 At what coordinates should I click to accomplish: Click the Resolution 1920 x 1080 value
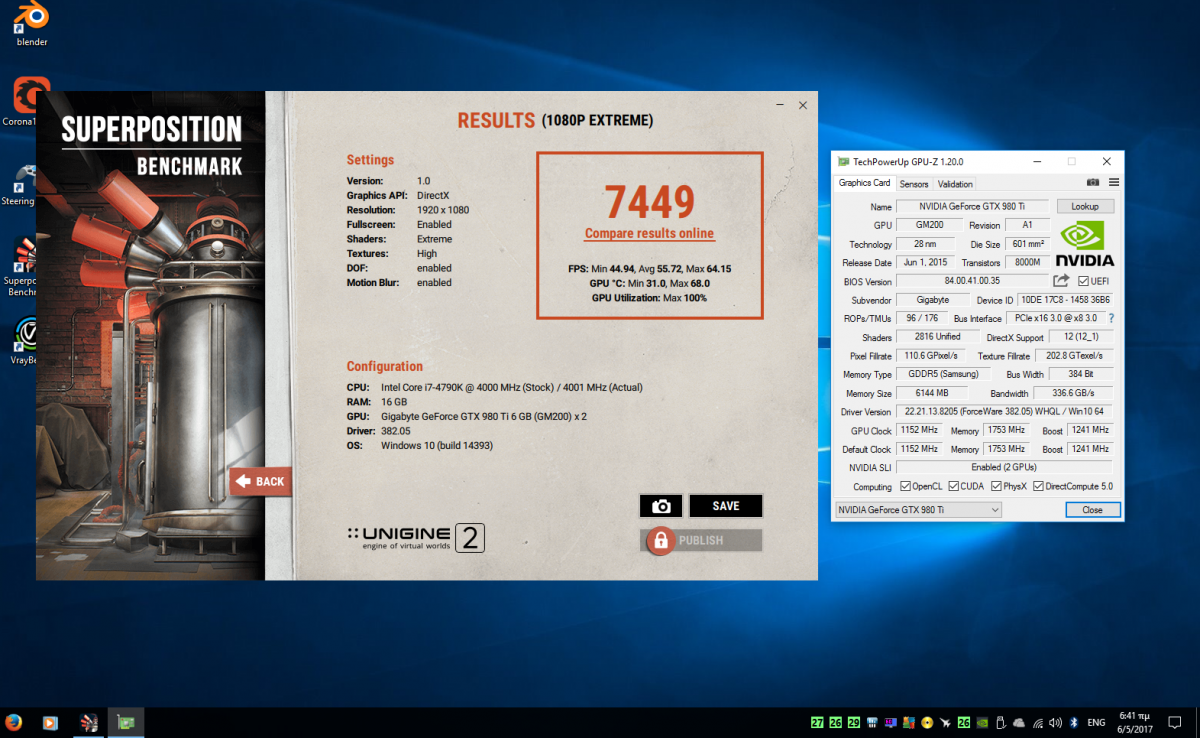(x=443, y=210)
